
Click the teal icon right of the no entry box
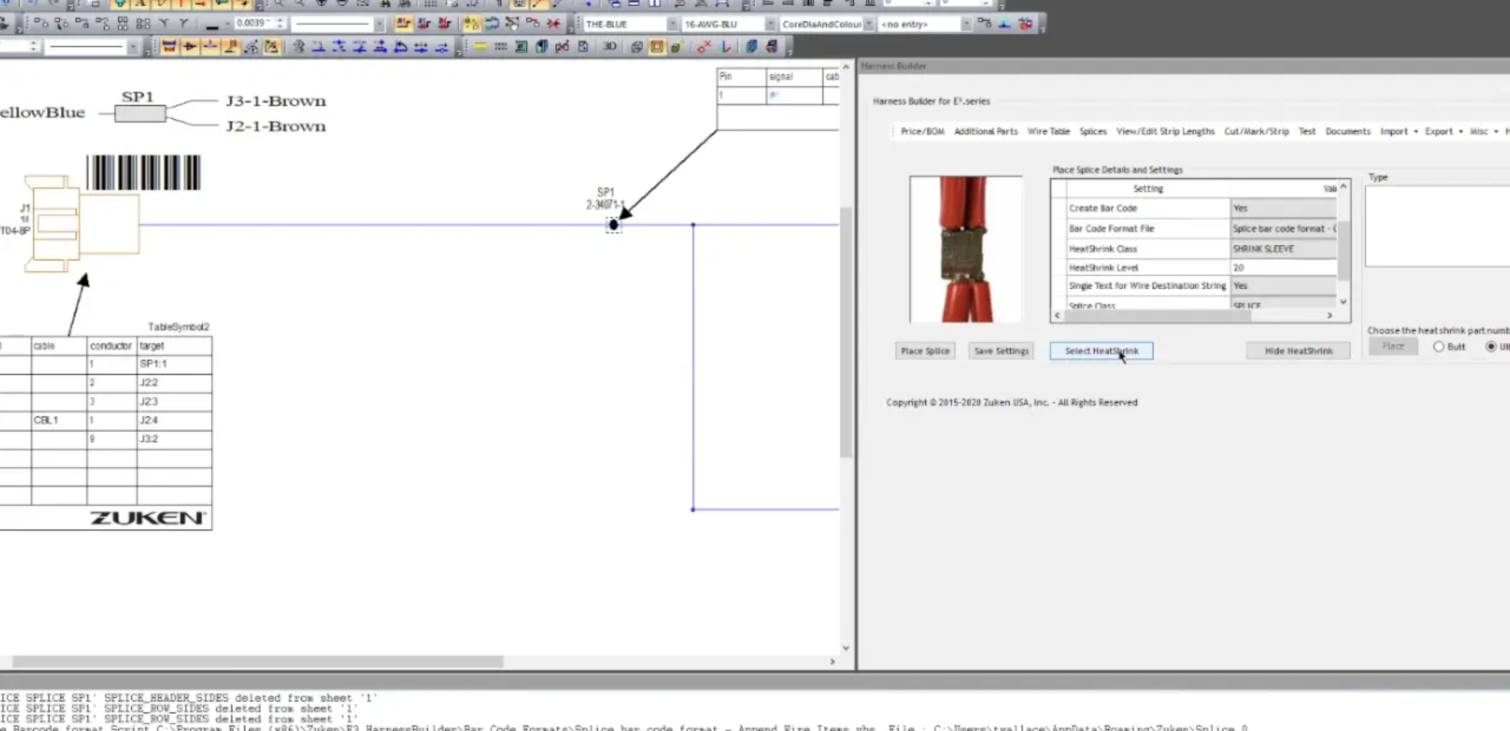[x=1004, y=23]
